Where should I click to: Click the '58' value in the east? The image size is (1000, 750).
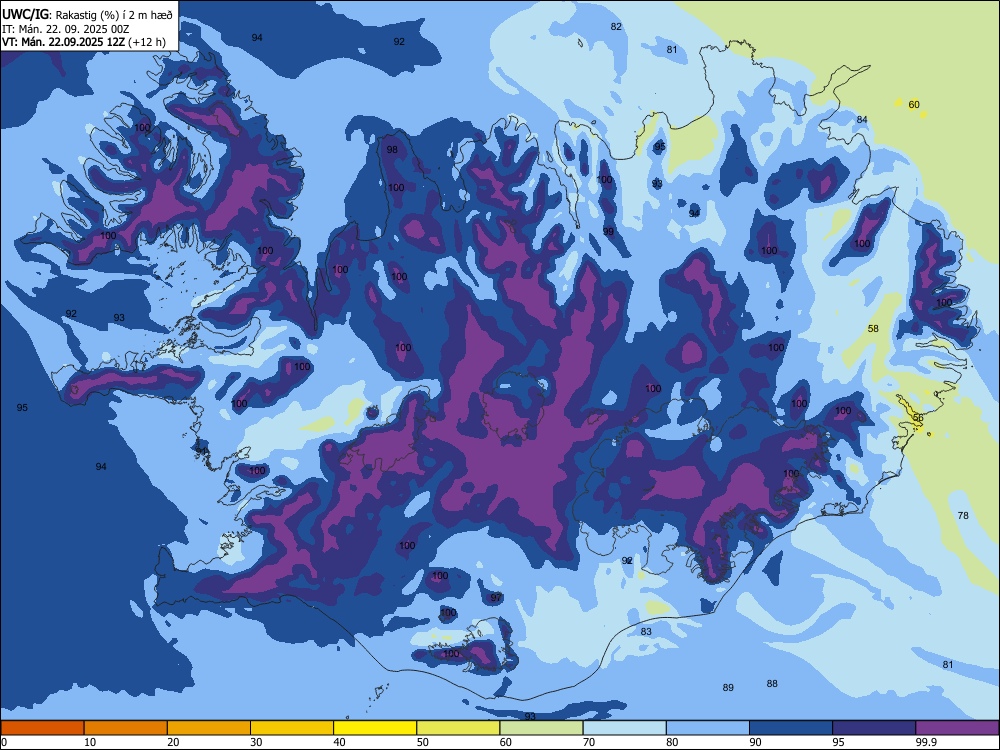click(x=873, y=328)
